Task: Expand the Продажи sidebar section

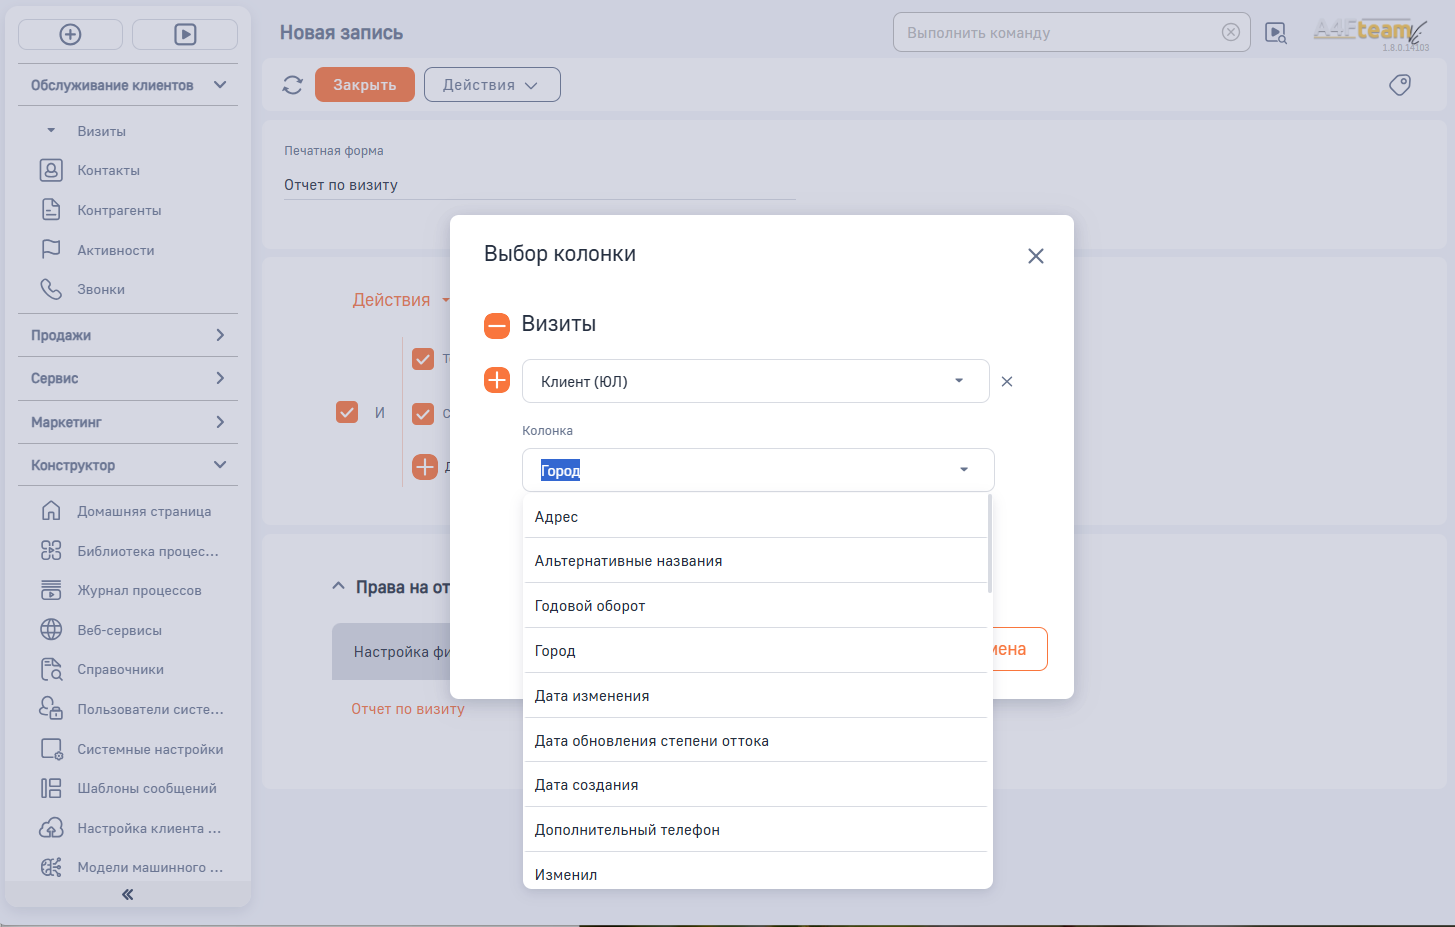Action: [128, 335]
